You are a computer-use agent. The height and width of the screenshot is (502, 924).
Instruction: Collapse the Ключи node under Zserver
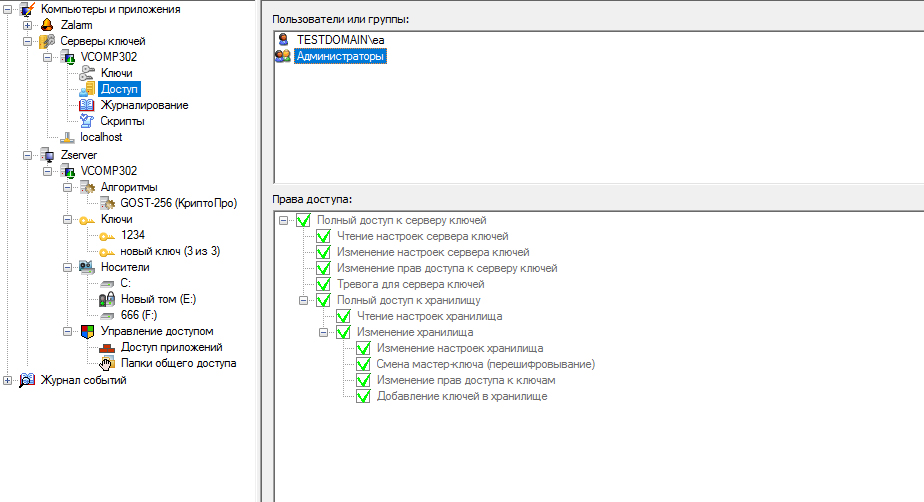click(x=67, y=219)
